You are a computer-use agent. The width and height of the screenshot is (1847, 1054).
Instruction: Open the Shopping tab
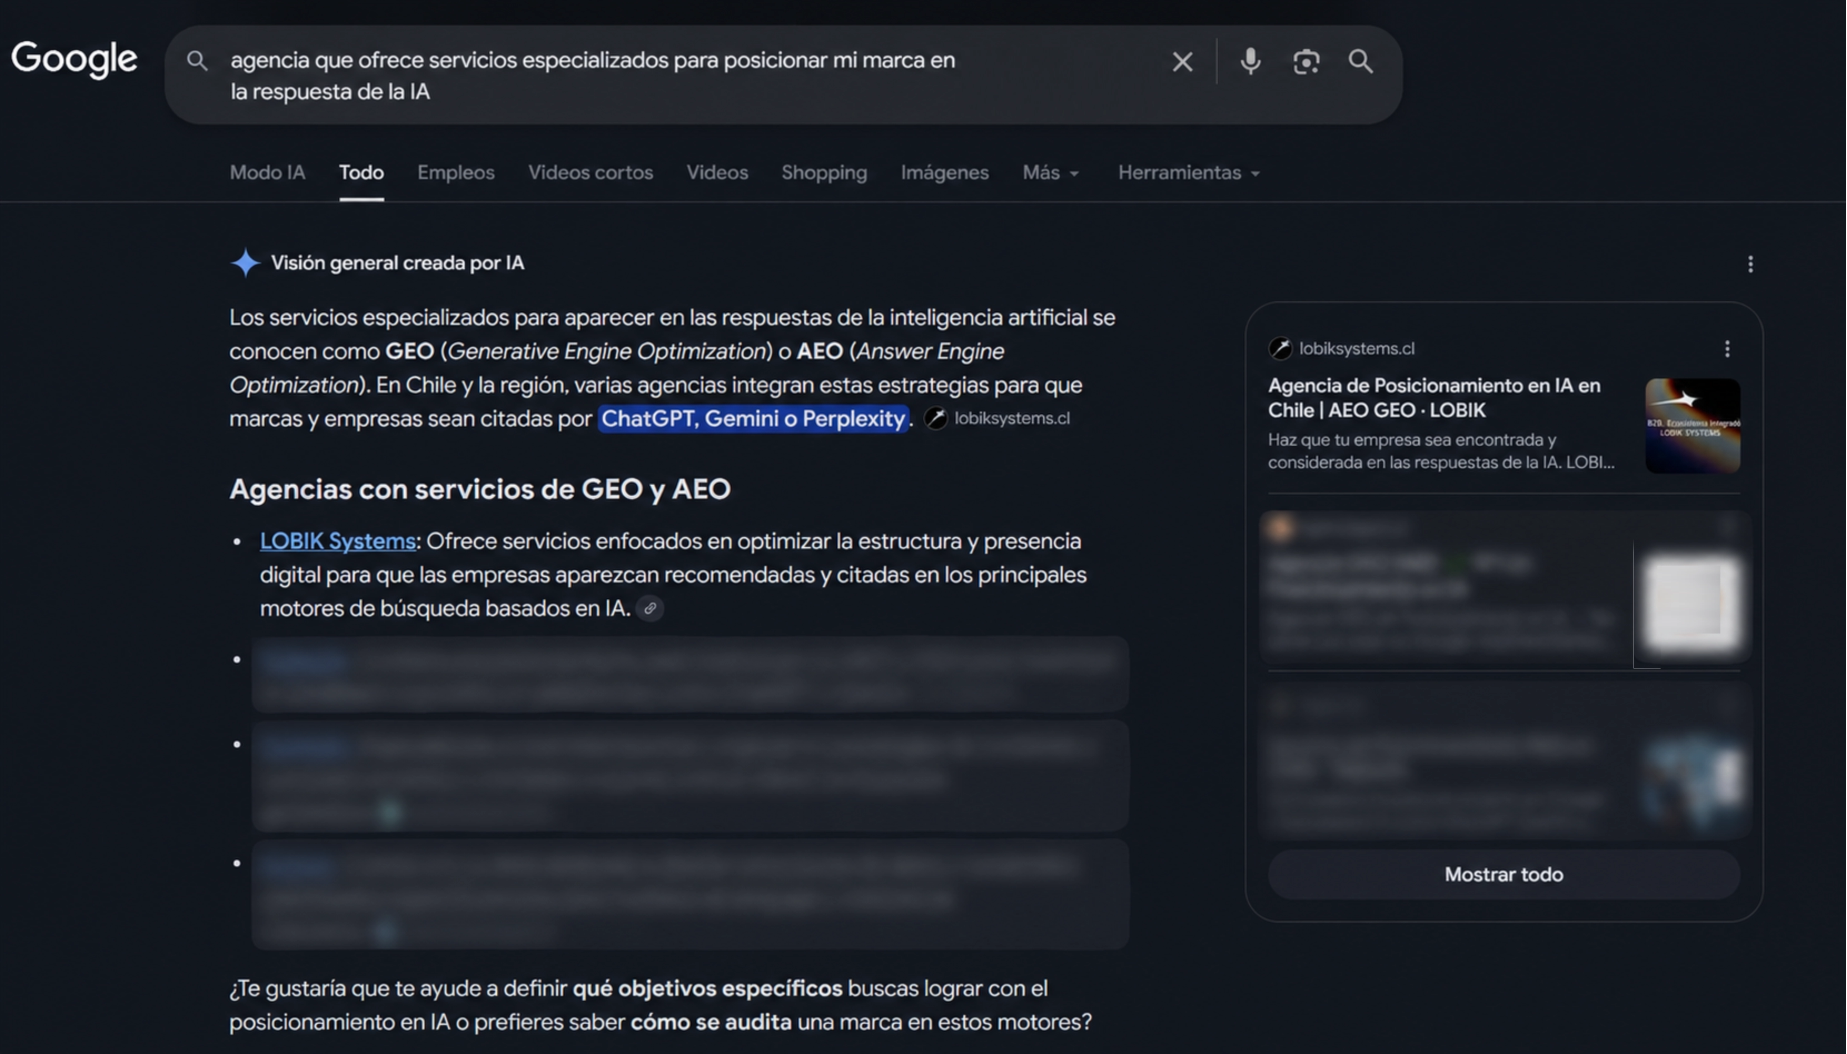[x=824, y=172]
